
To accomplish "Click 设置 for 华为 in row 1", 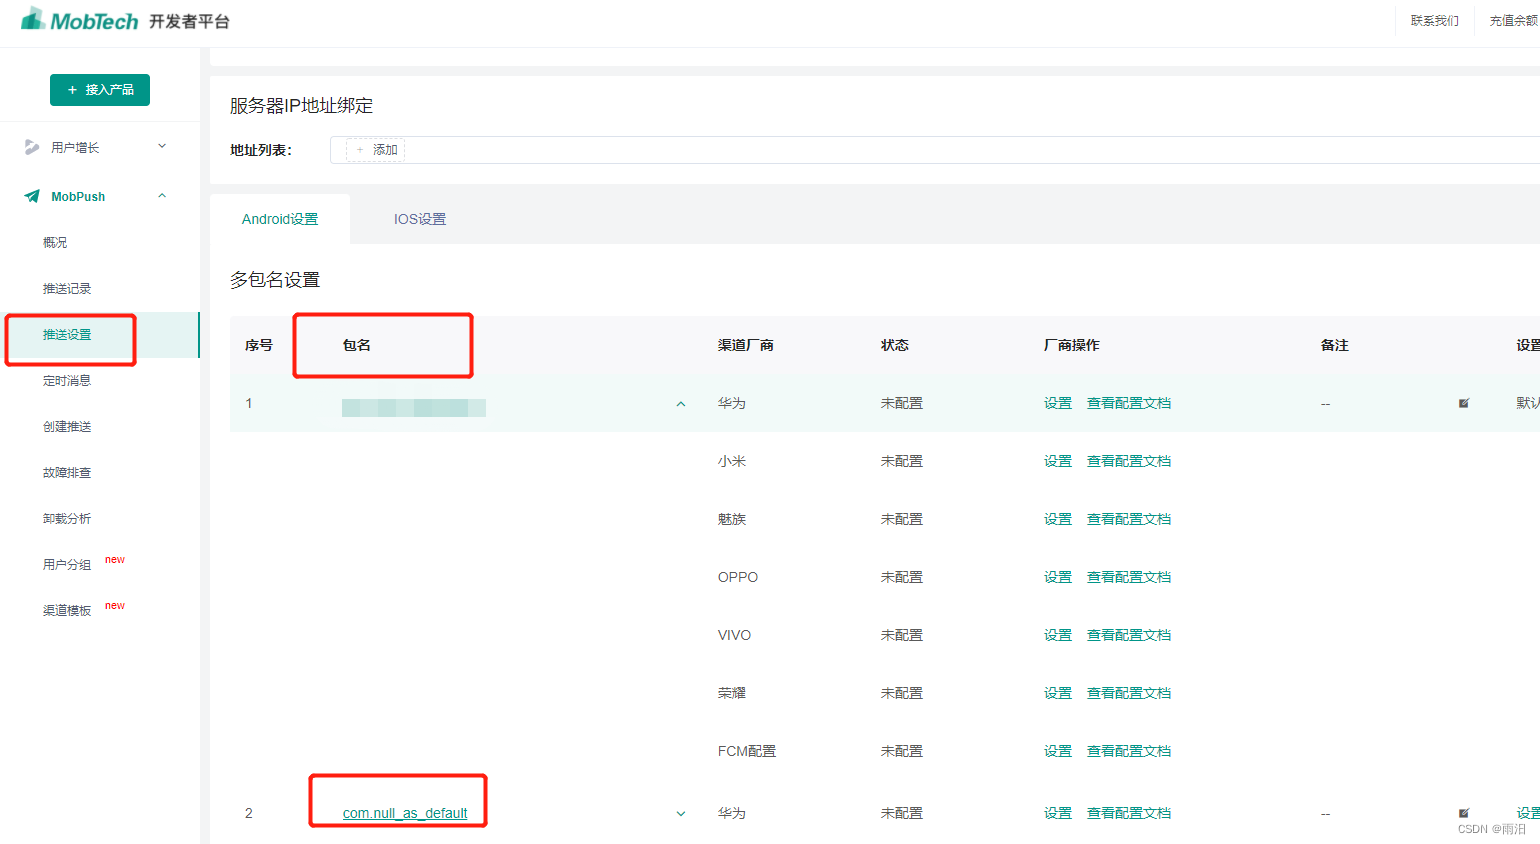I will click(1058, 403).
